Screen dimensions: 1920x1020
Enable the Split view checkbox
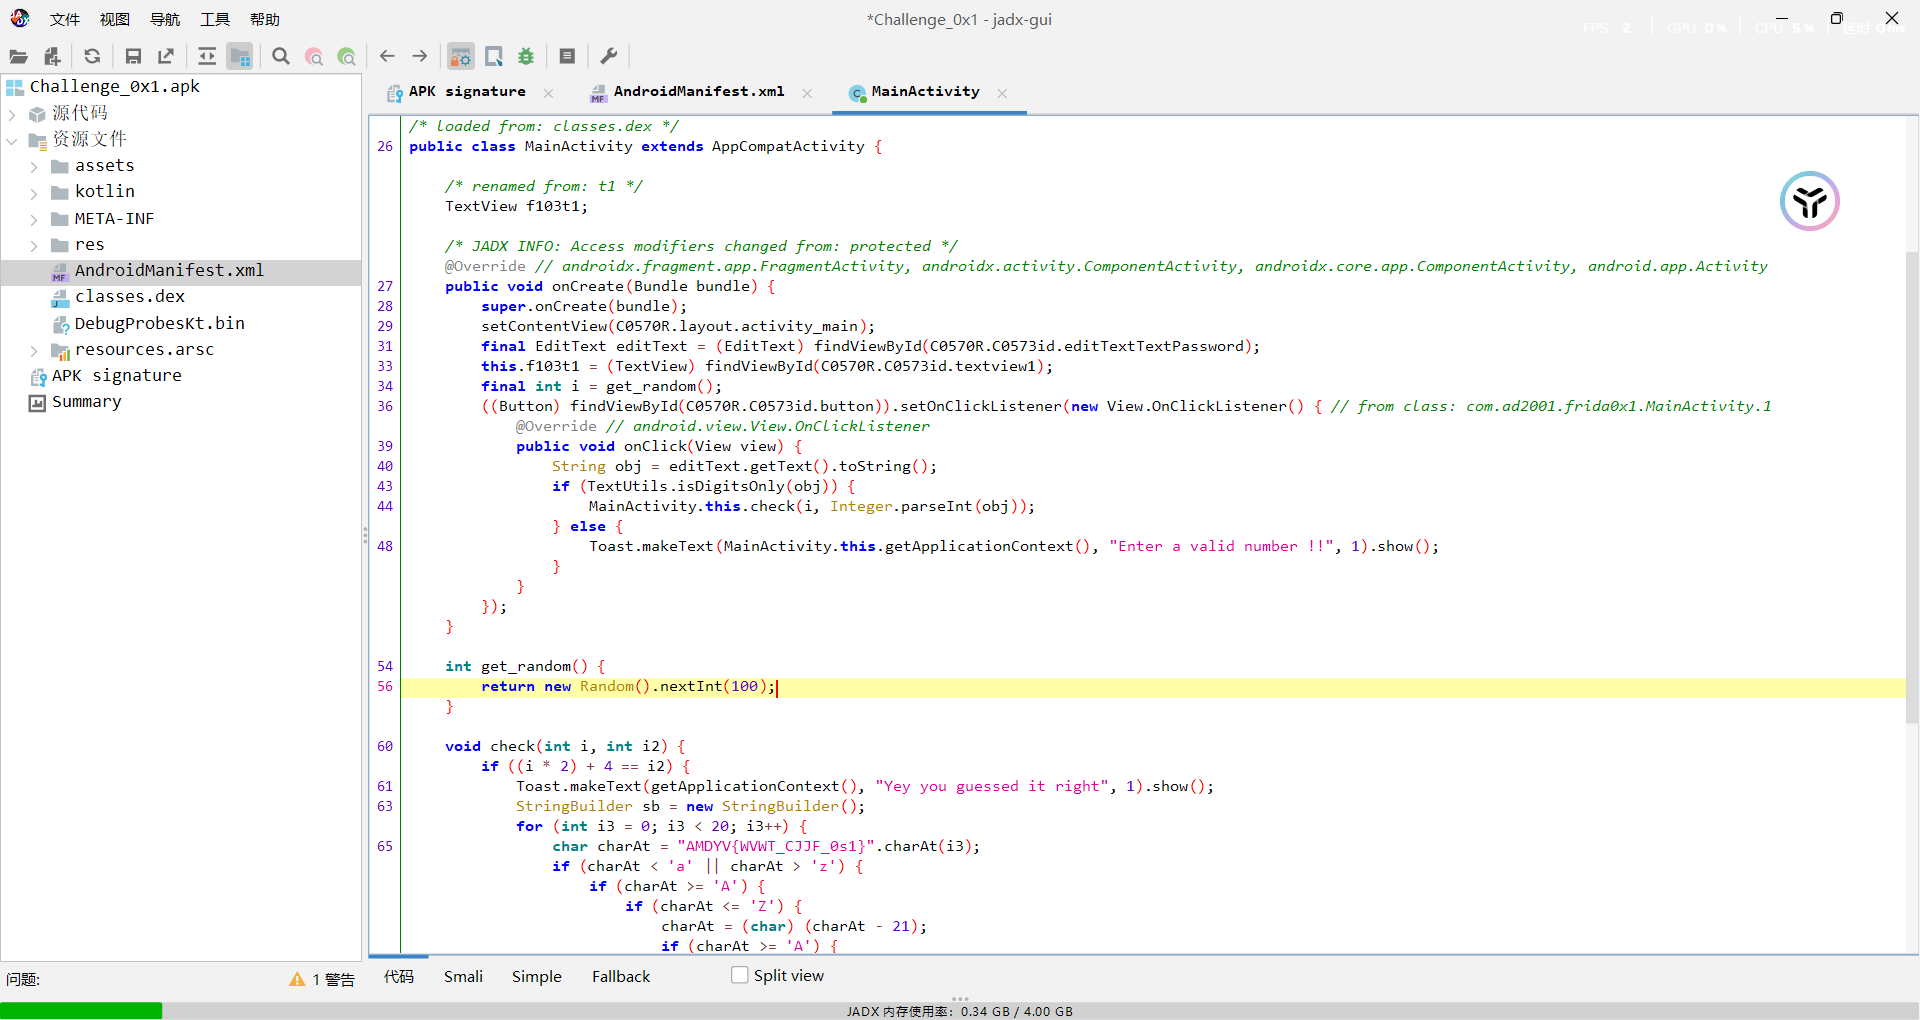click(x=740, y=975)
